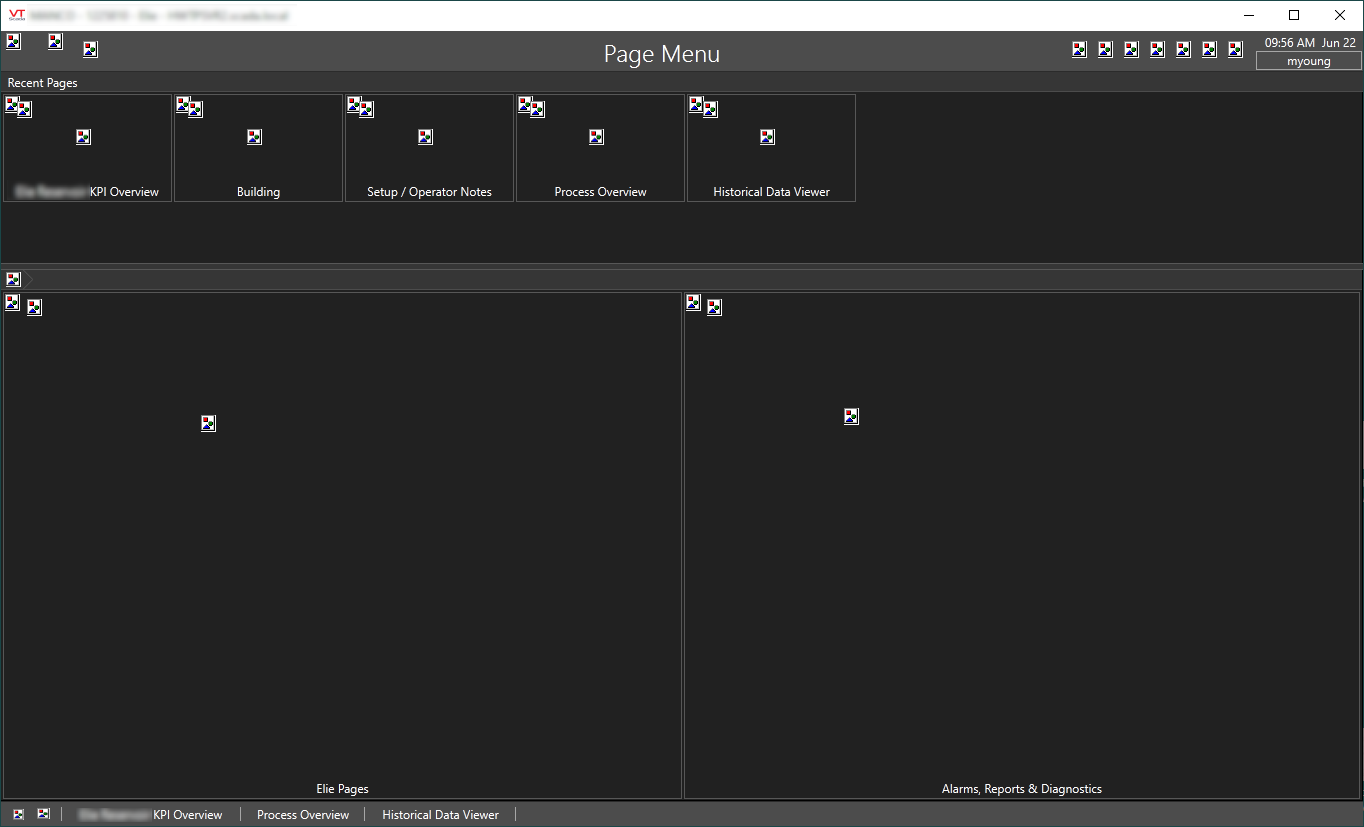Switch to KPI Overview tab in bottom bar

pos(151,815)
